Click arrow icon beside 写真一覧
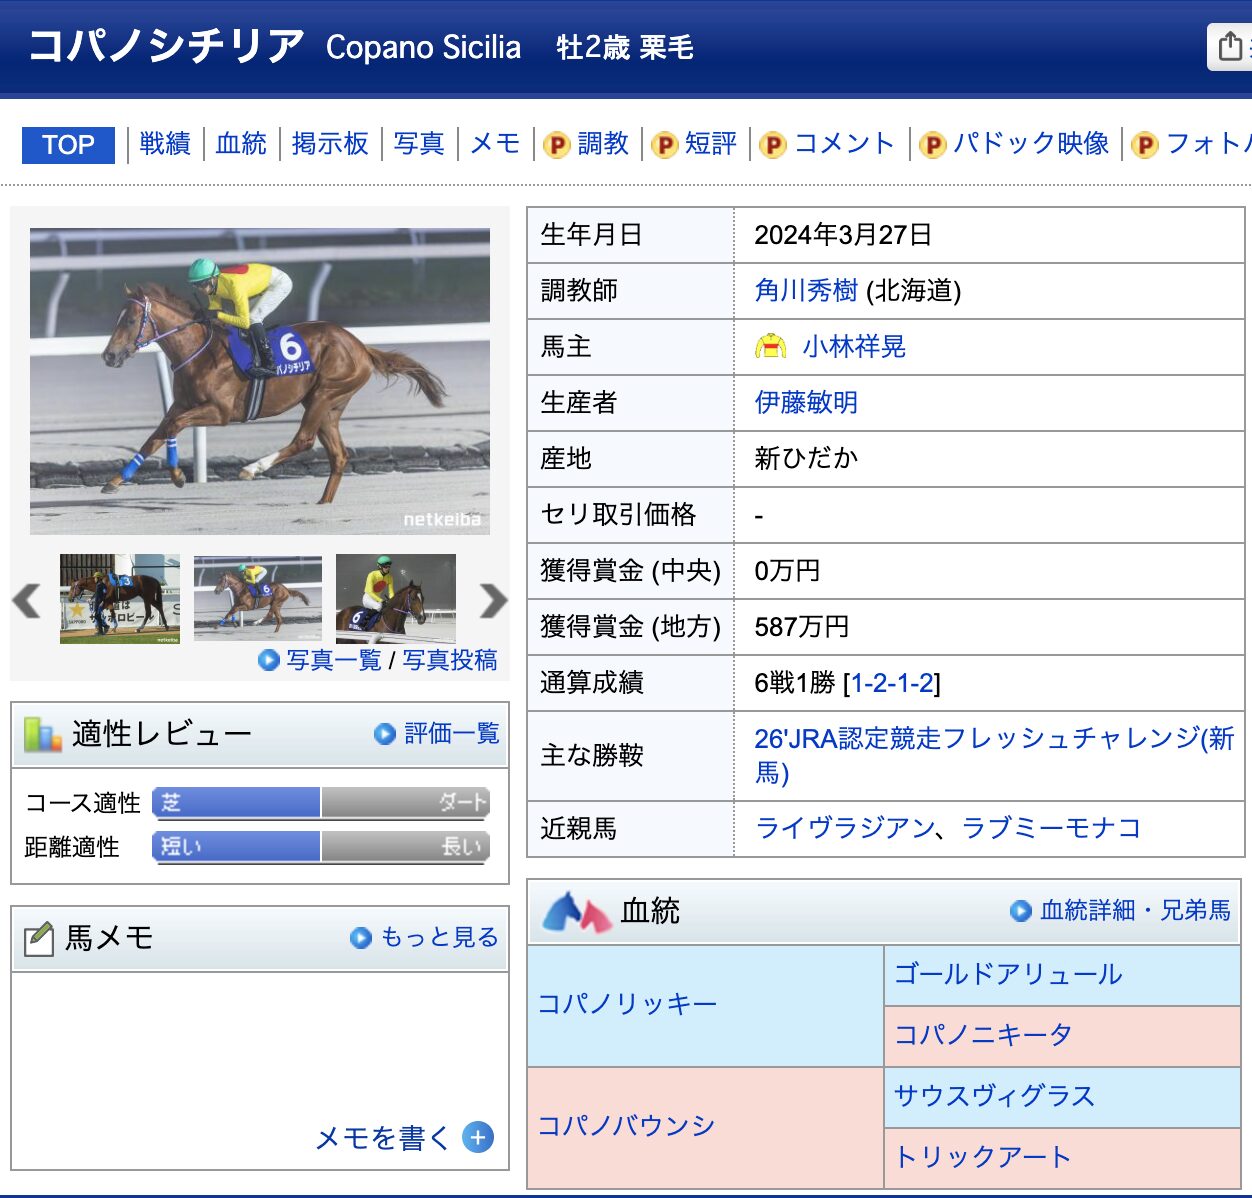 coord(268,660)
